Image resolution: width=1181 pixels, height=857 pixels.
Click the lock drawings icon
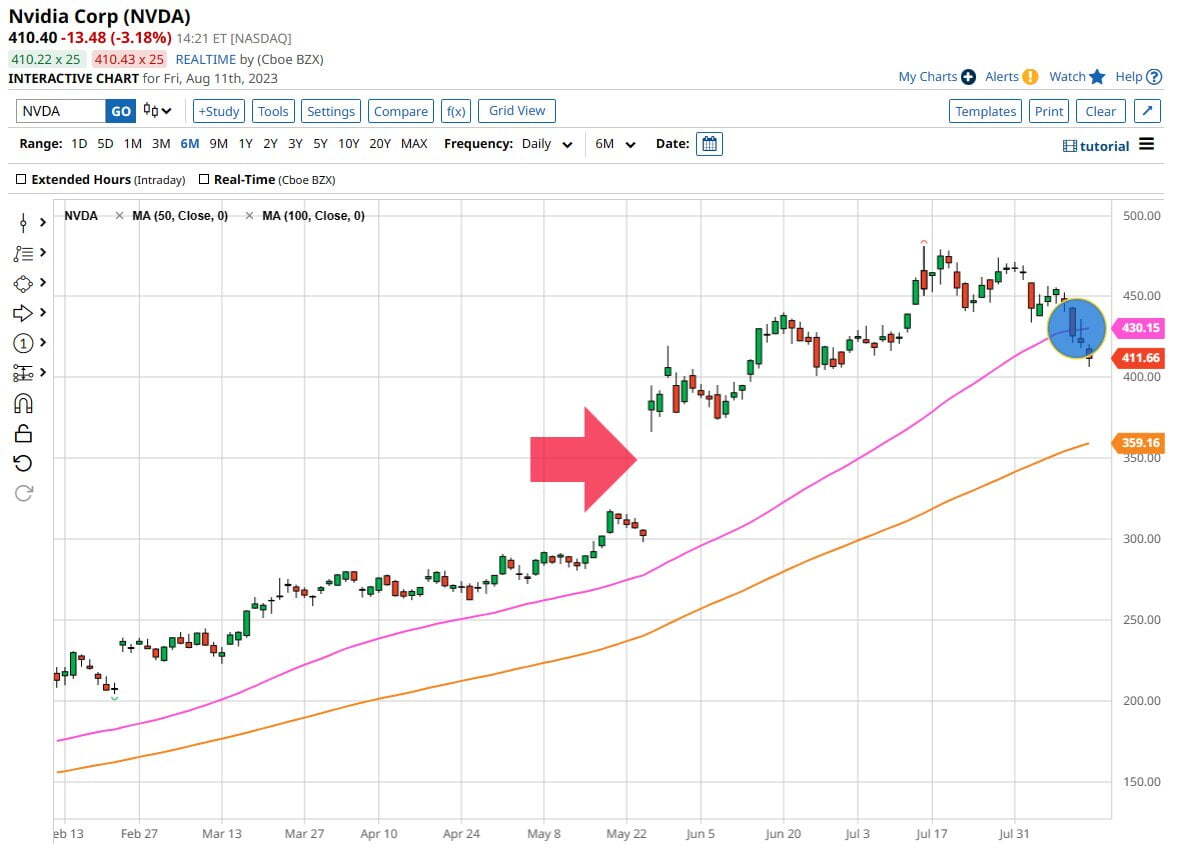[x=23, y=434]
